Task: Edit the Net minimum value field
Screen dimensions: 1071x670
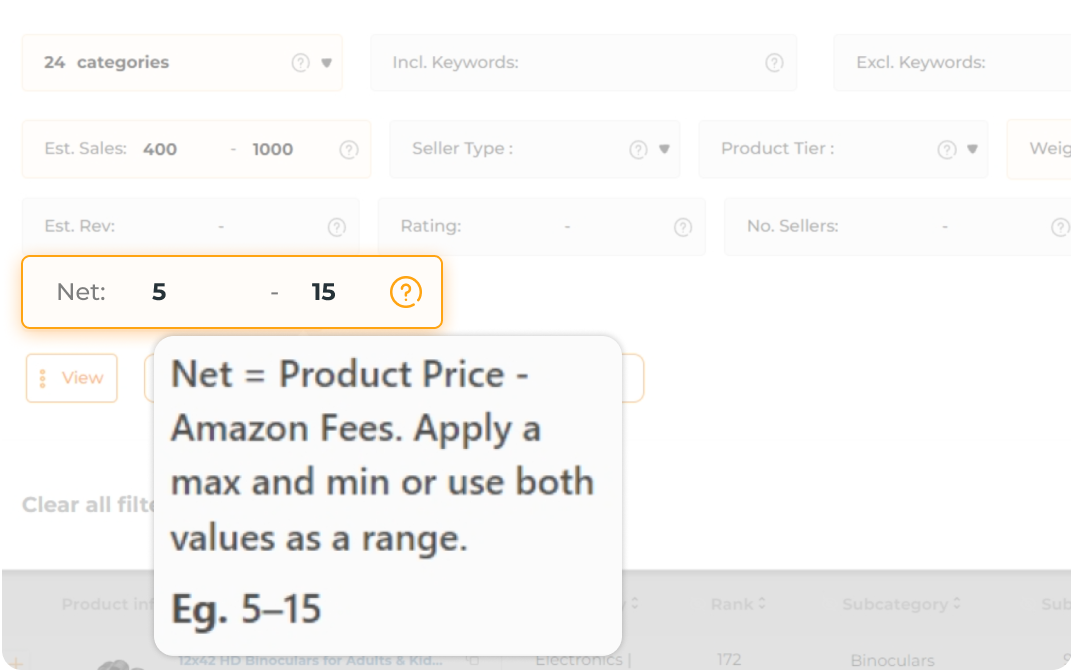Action: [x=158, y=292]
